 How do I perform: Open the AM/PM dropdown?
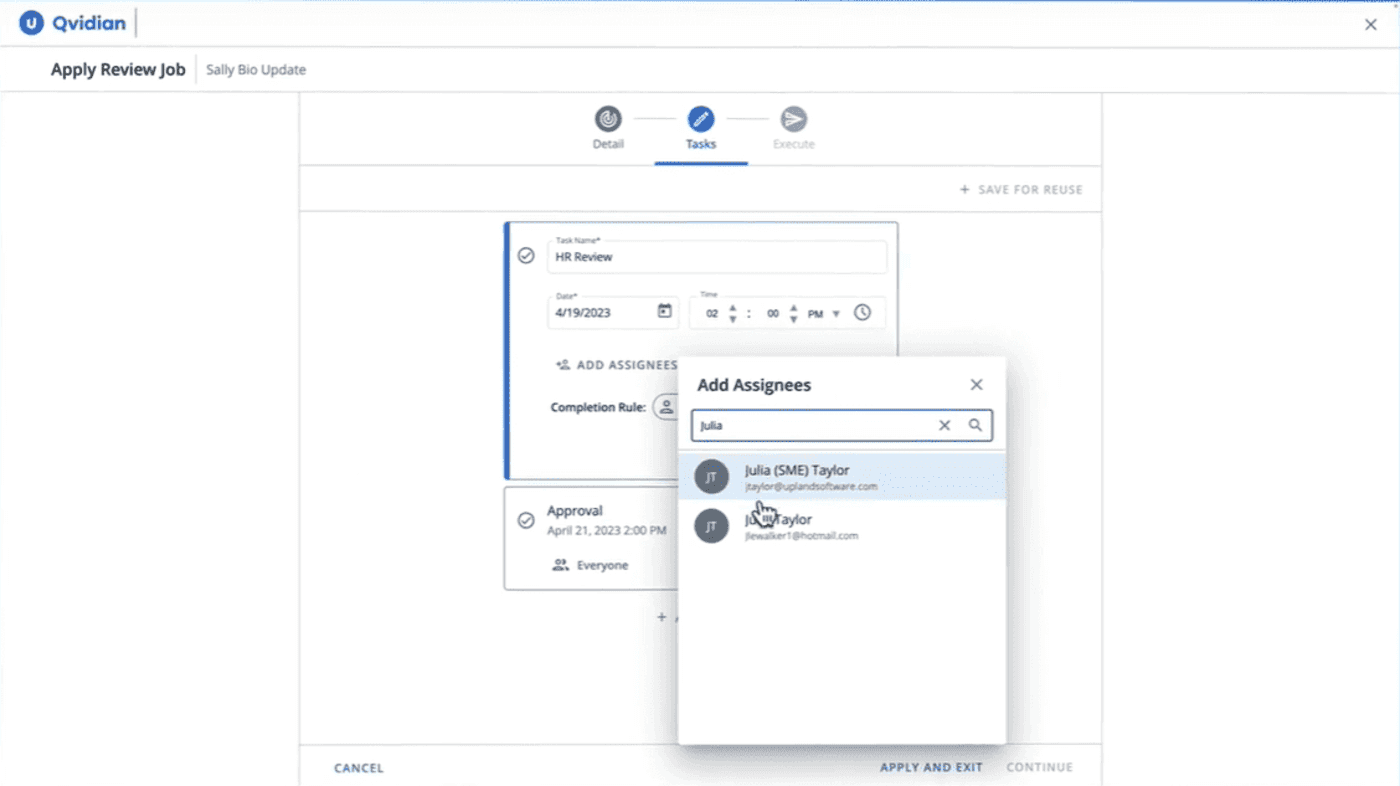836,313
